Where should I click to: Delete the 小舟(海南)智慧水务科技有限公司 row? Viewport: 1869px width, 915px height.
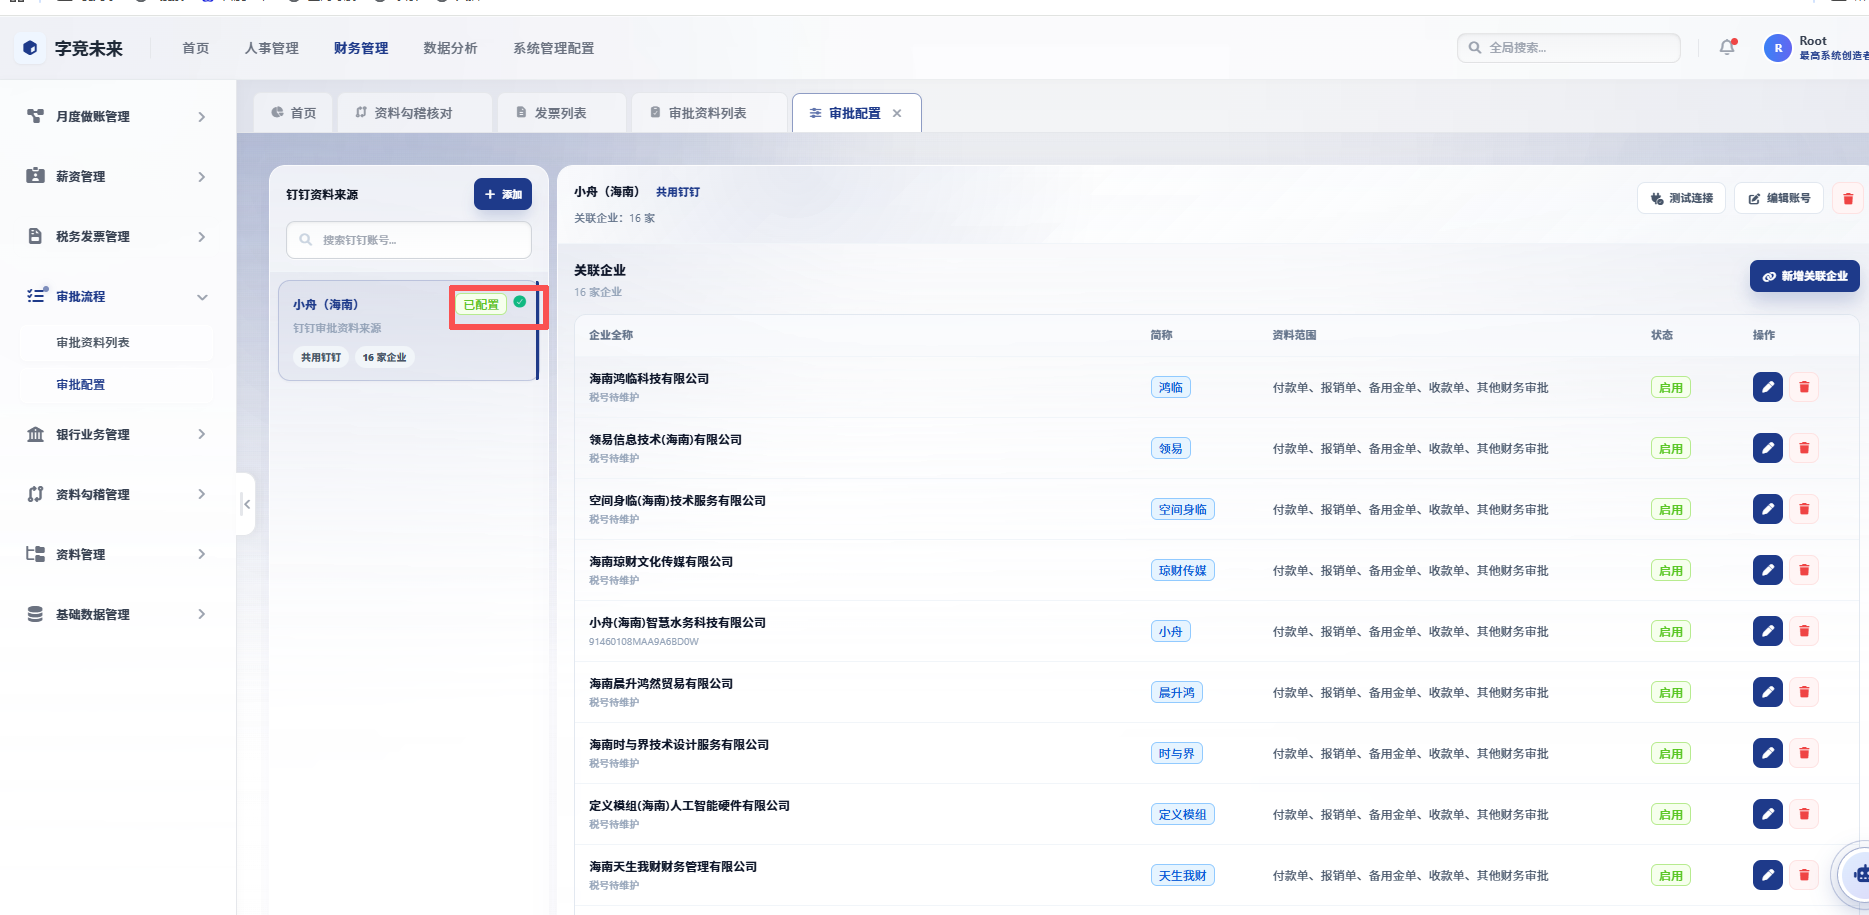[1804, 631]
